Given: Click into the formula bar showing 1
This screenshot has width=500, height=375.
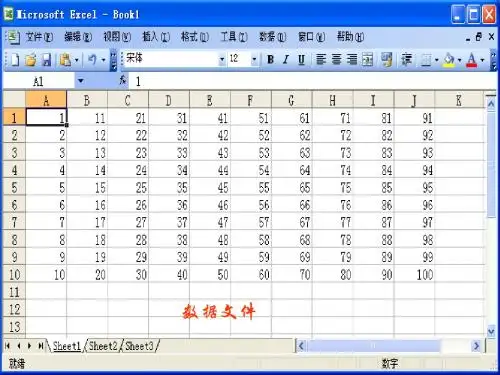Looking at the screenshot, I should pos(313,81).
